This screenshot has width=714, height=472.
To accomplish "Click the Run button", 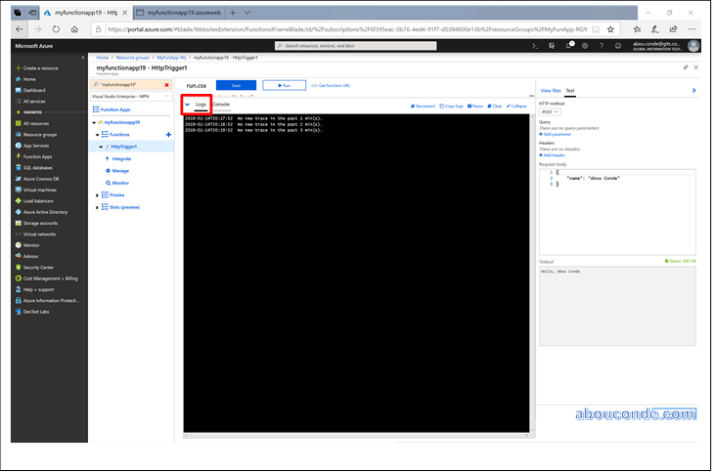I will (284, 85).
